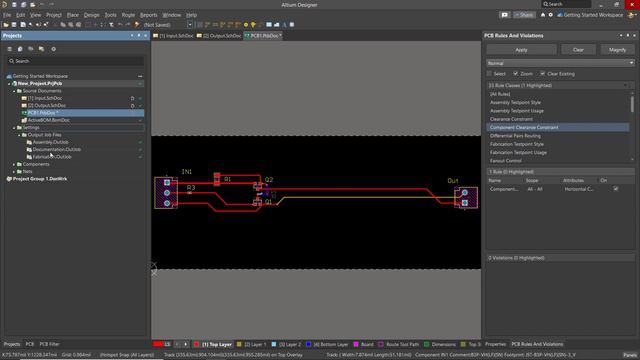Viewport: 640px width, 360px height.
Task: Expand the Nets folder
Action: 14,171
